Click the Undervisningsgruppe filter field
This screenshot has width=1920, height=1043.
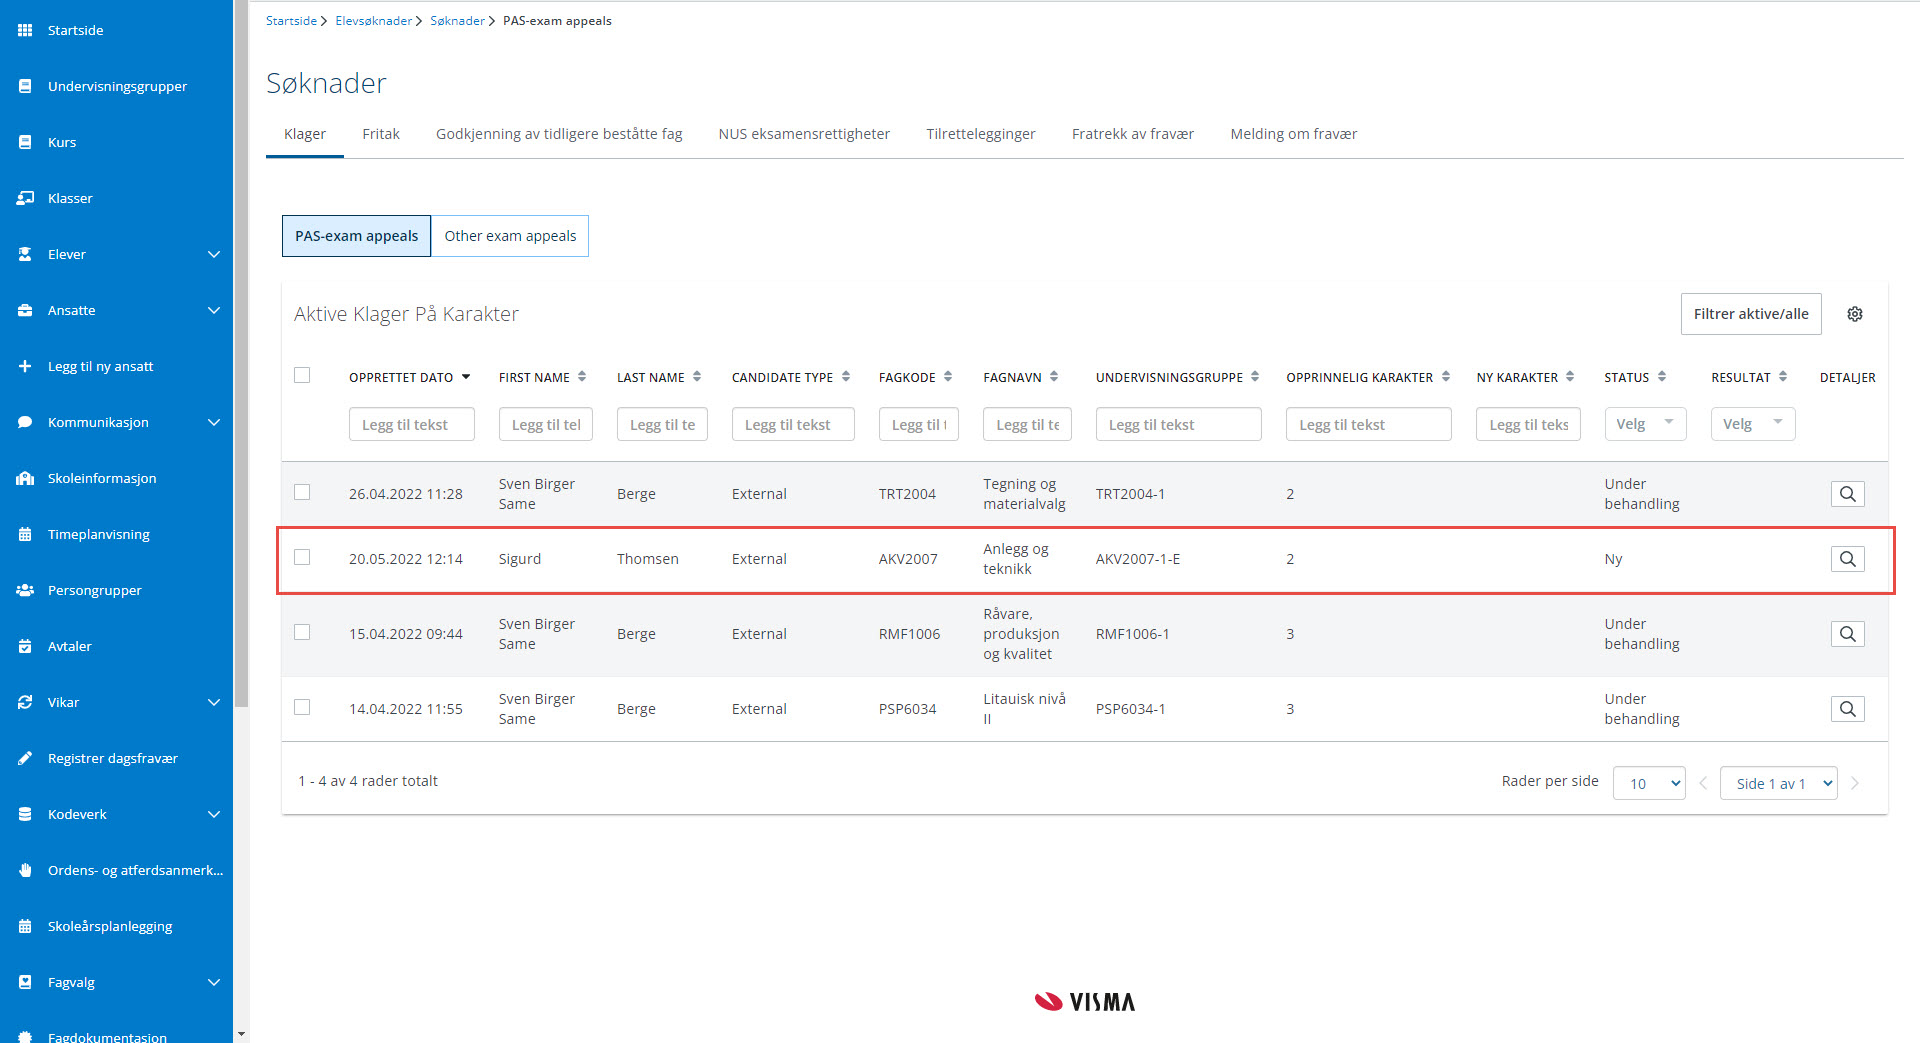(x=1178, y=424)
